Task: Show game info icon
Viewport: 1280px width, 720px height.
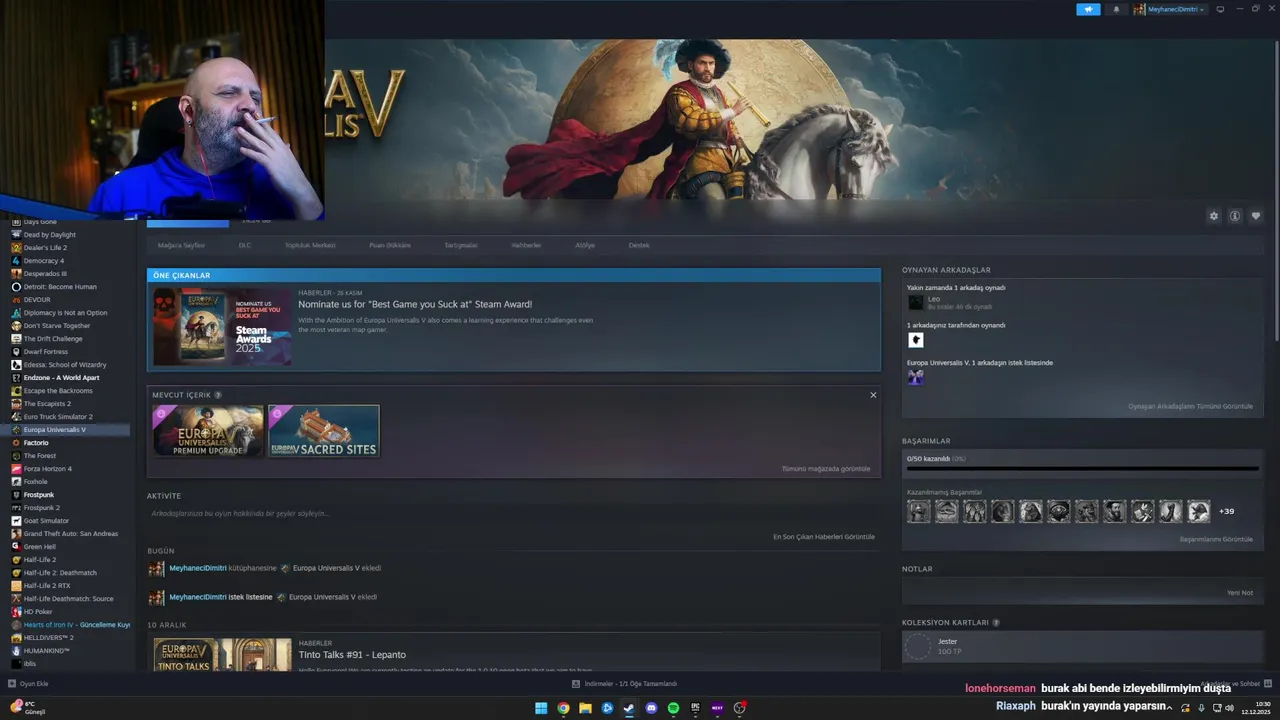Action: click(x=1235, y=216)
